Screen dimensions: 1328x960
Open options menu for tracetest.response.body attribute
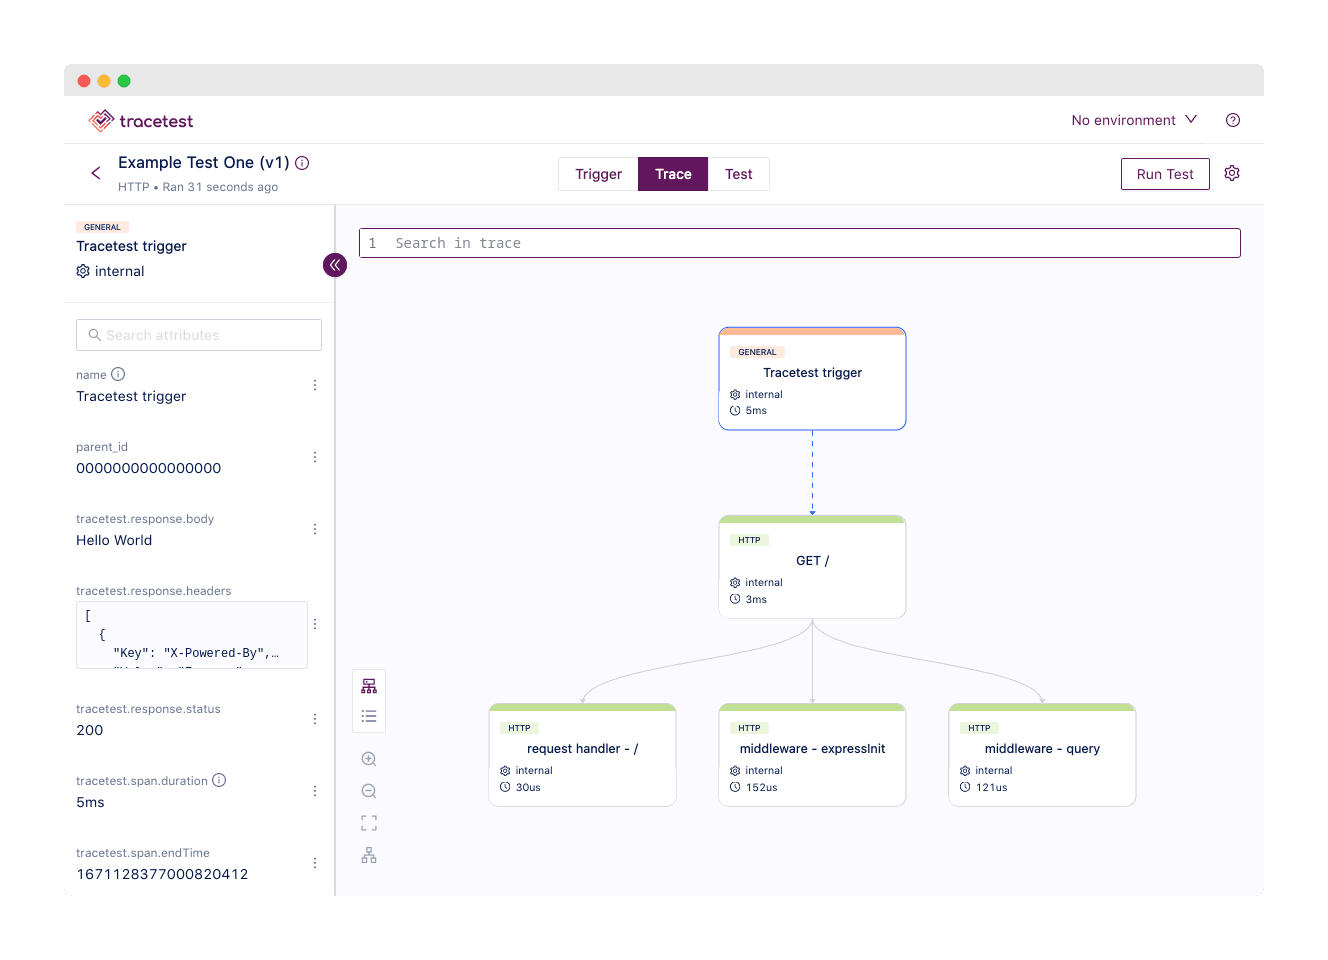[x=315, y=529]
